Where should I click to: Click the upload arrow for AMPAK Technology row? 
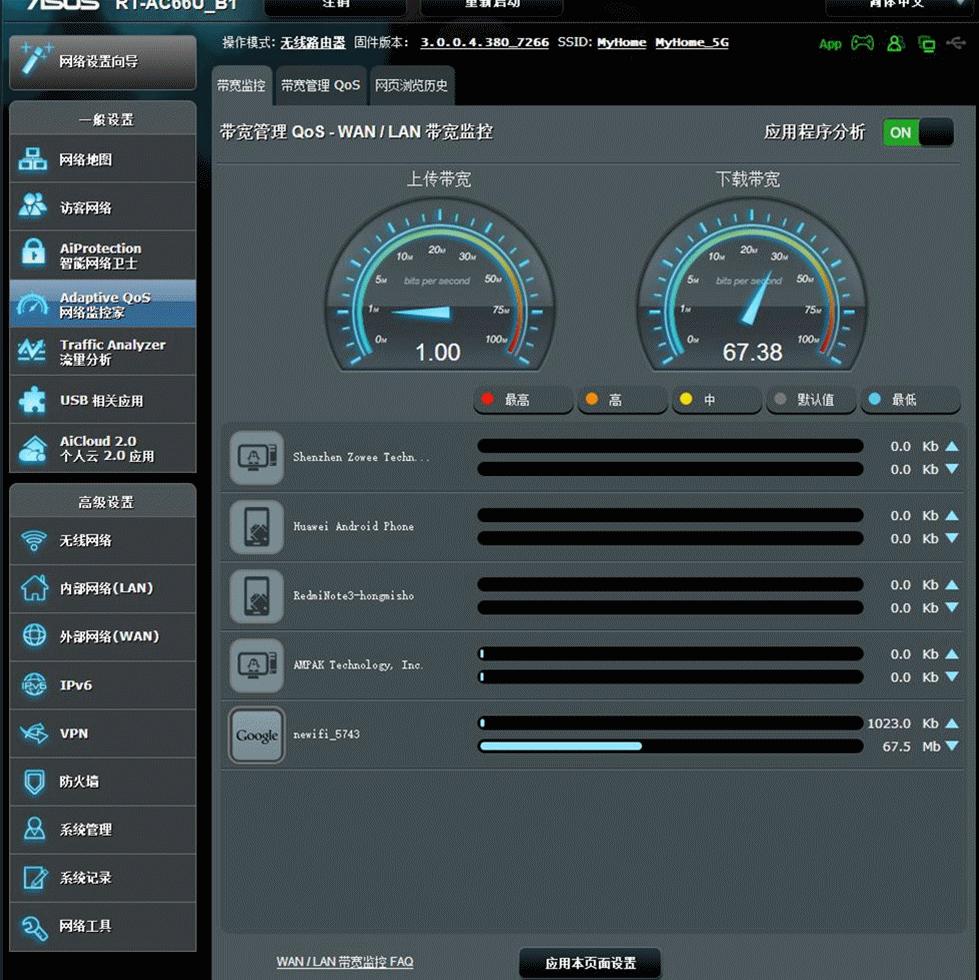952,654
